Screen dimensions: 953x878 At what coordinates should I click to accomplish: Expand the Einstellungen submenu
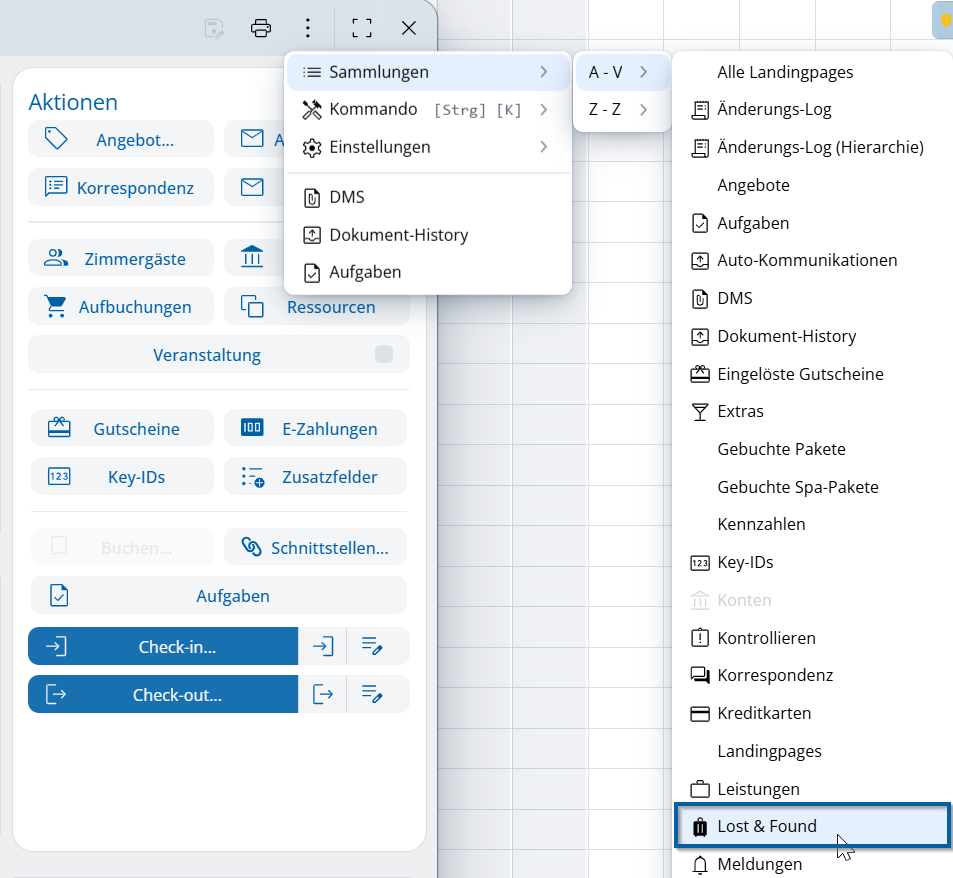[x=427, y=147]
